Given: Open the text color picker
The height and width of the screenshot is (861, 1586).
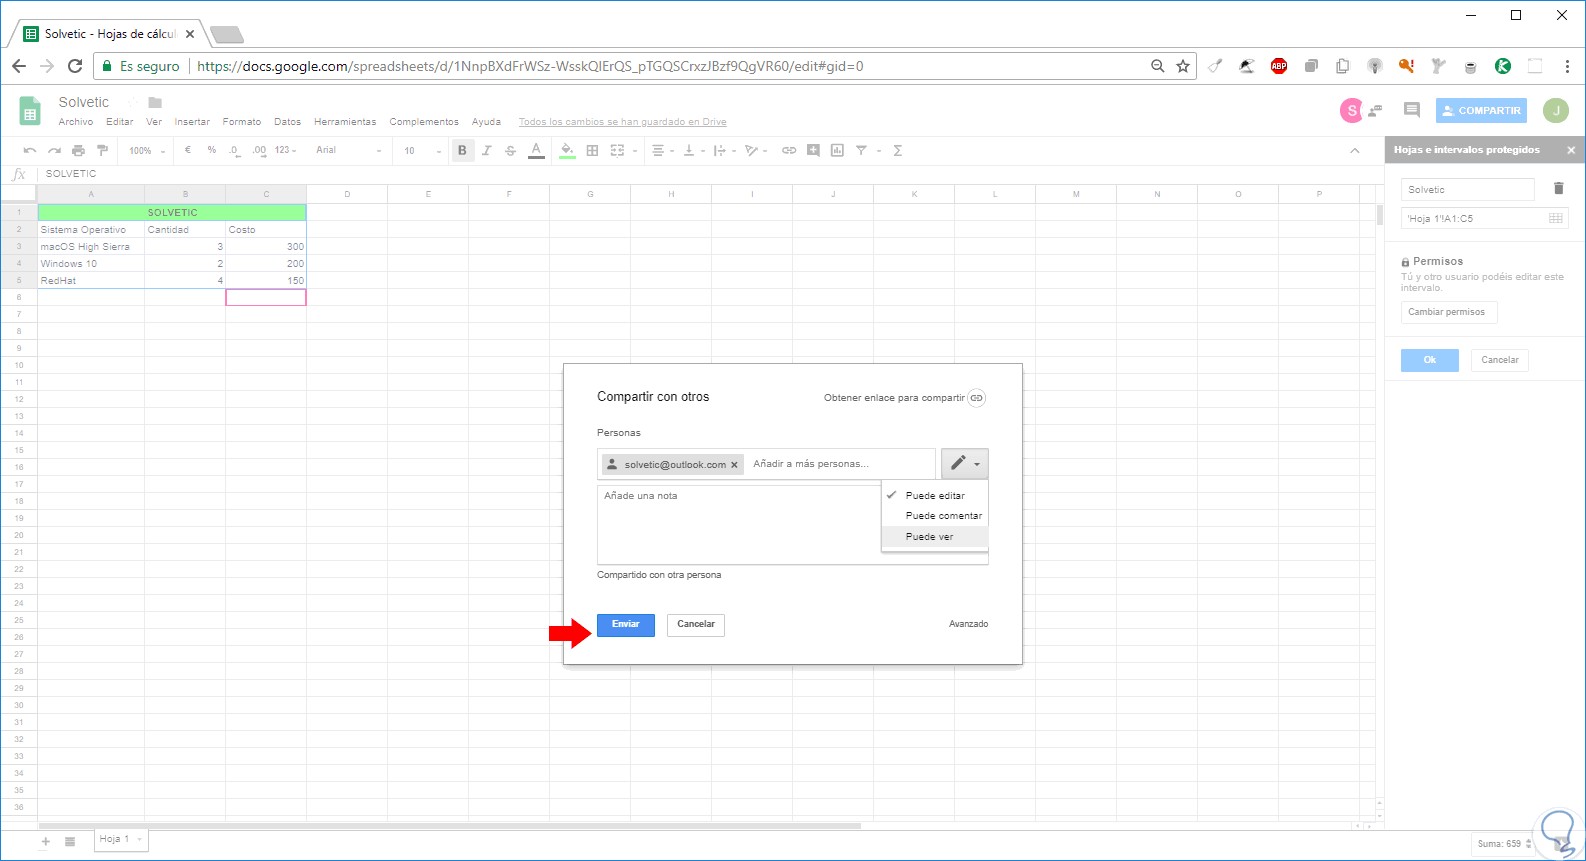Looking at the screenshot, I should point(536,151).
